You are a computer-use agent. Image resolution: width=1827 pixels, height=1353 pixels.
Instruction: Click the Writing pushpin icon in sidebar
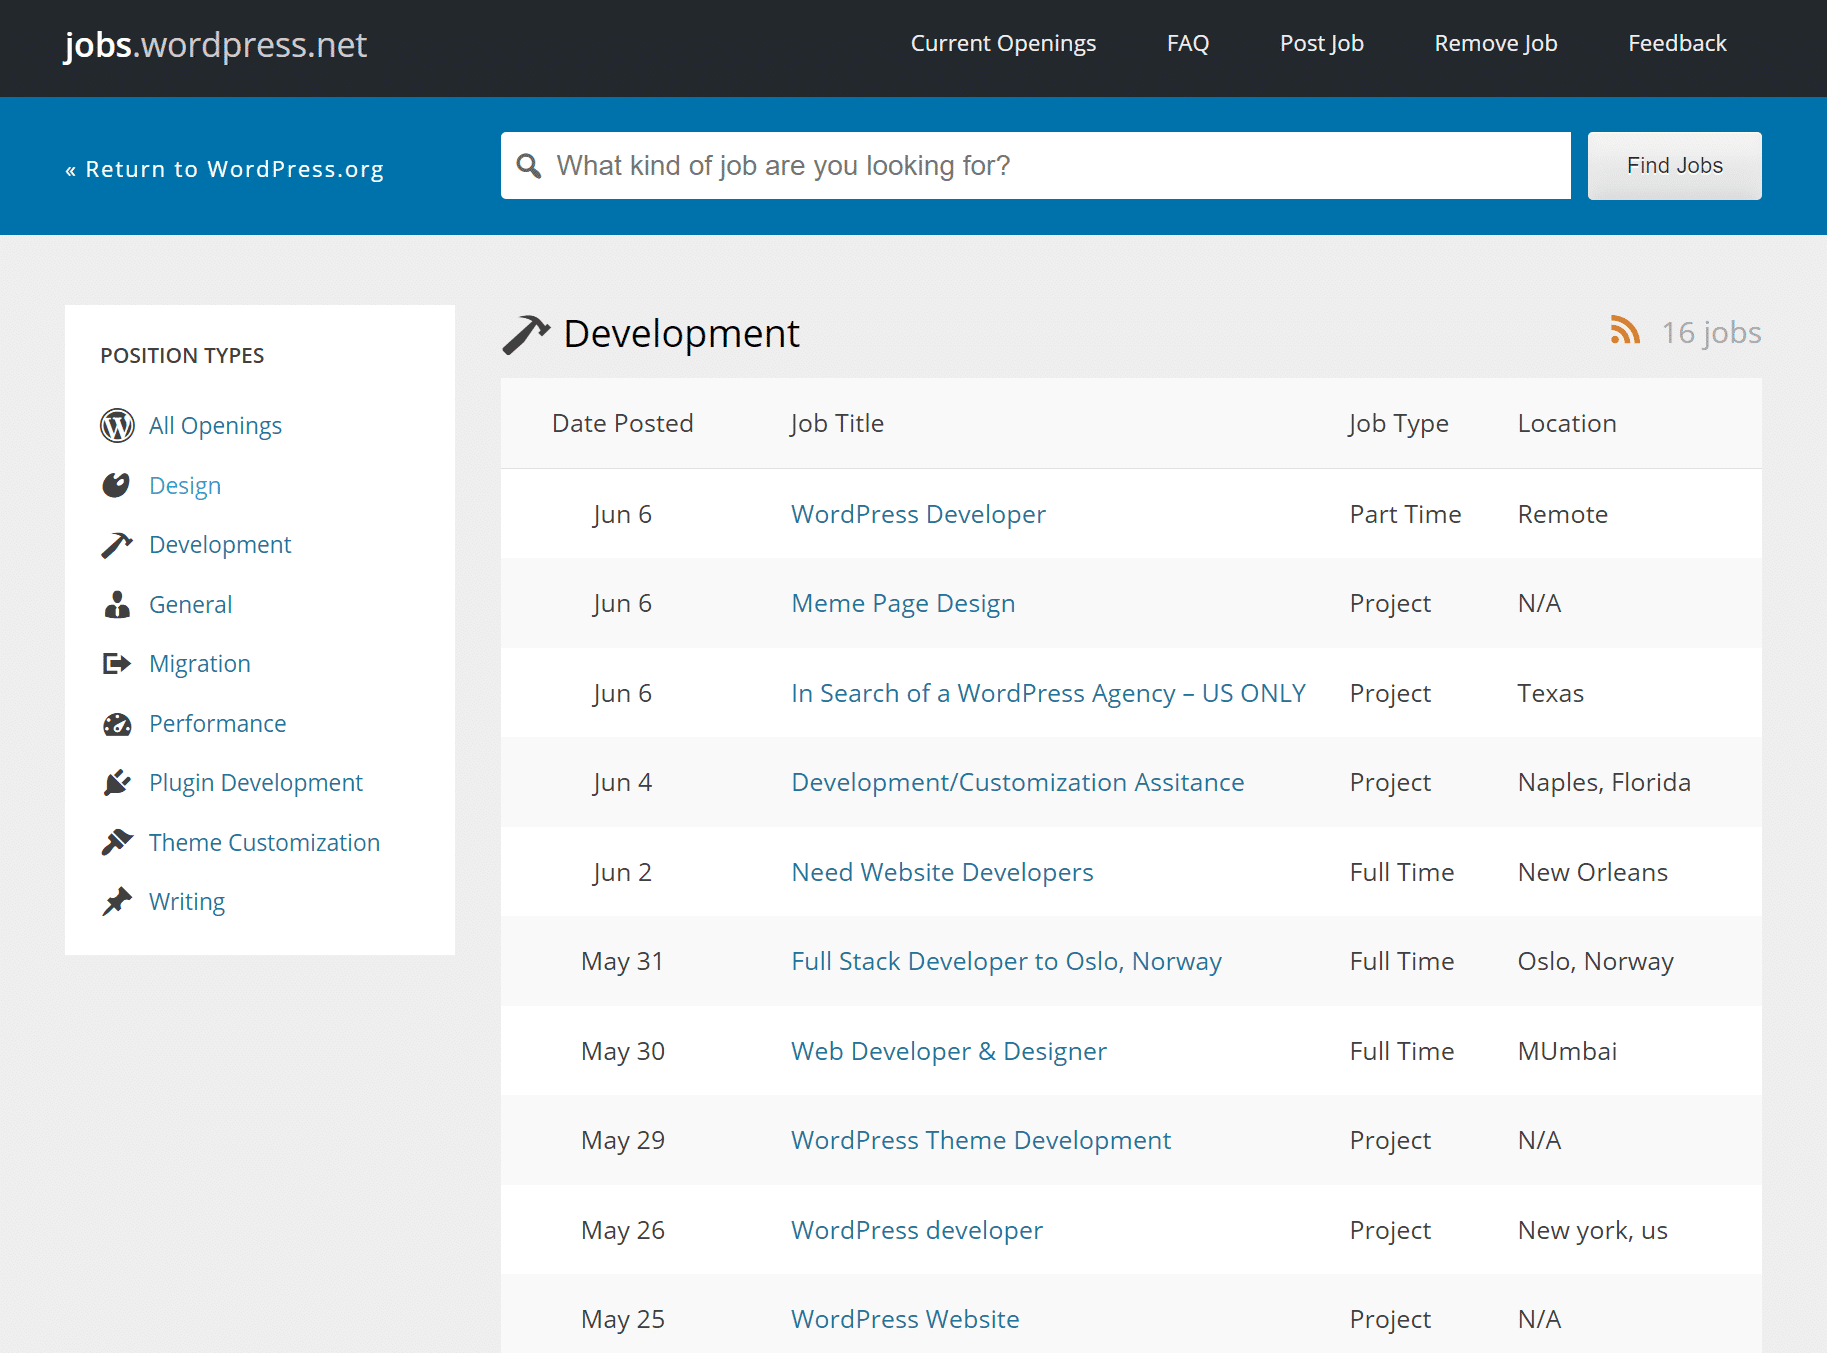(x=117, y=901)
